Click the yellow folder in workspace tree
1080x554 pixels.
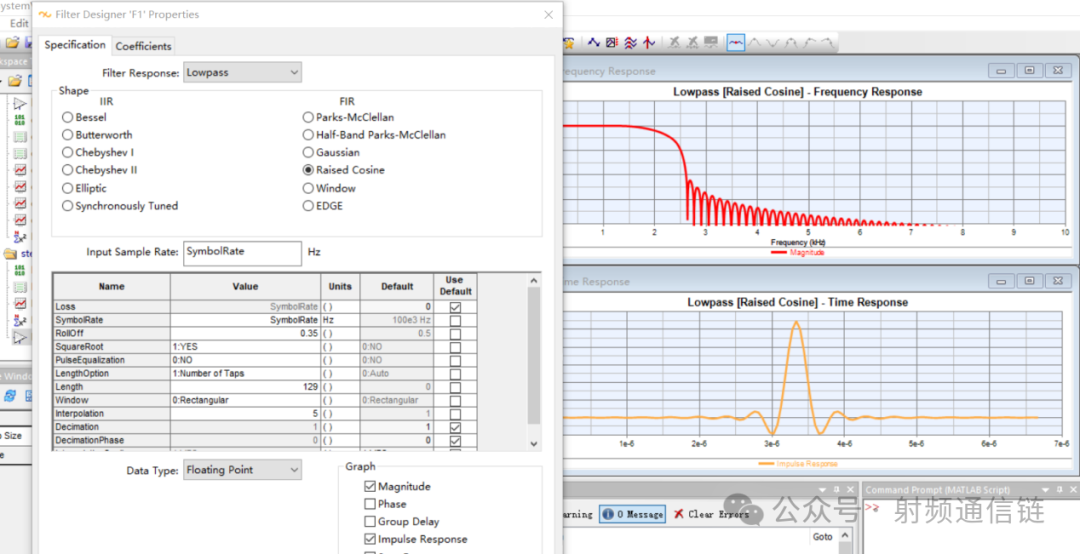(10, 254)
